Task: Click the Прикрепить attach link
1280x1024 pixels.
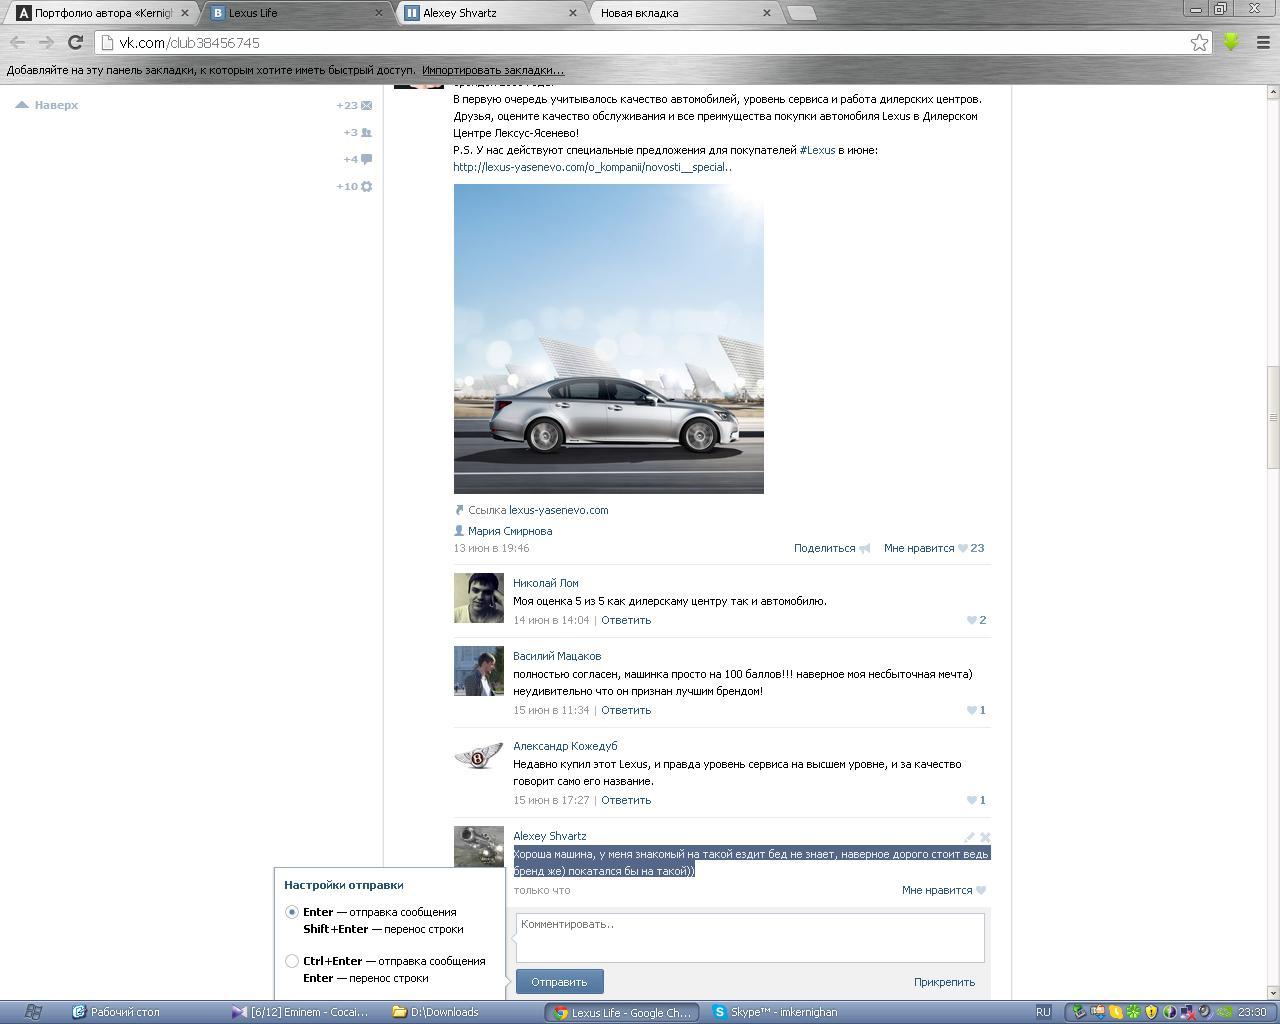Action: 944,982
